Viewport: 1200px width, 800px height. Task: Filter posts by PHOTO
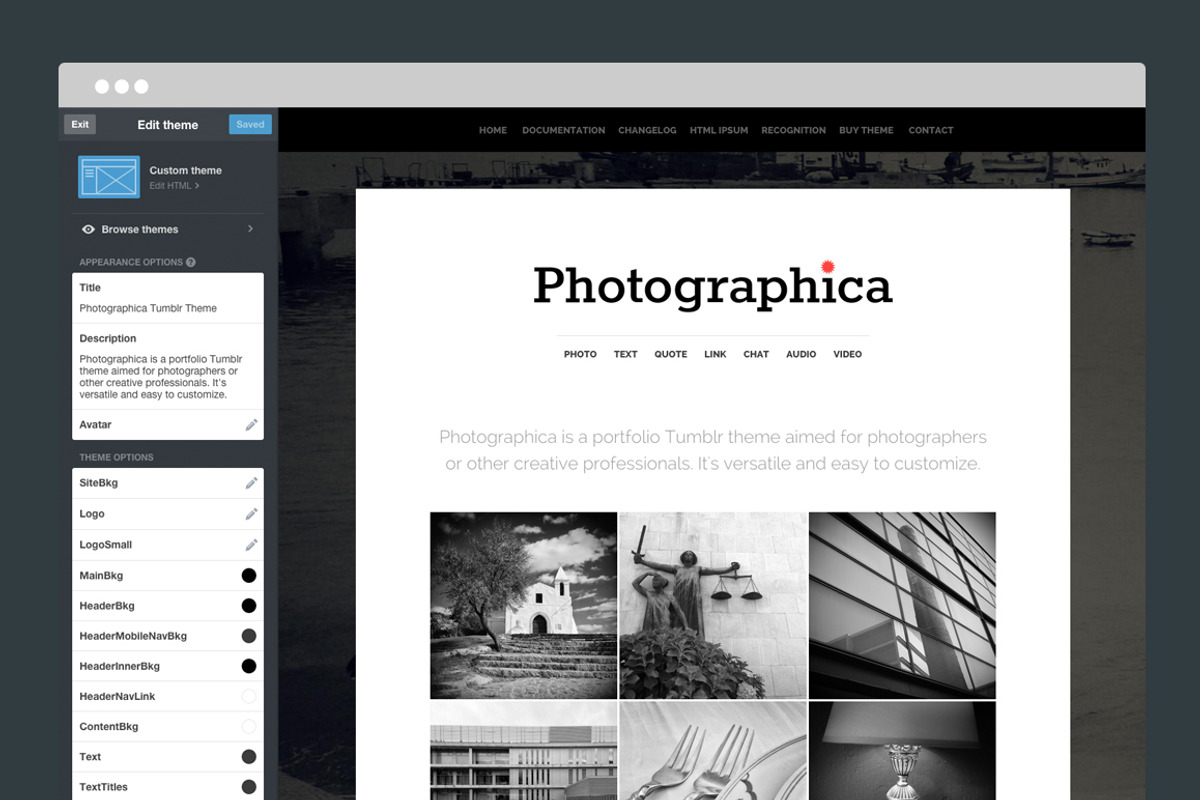click(580, 354)
